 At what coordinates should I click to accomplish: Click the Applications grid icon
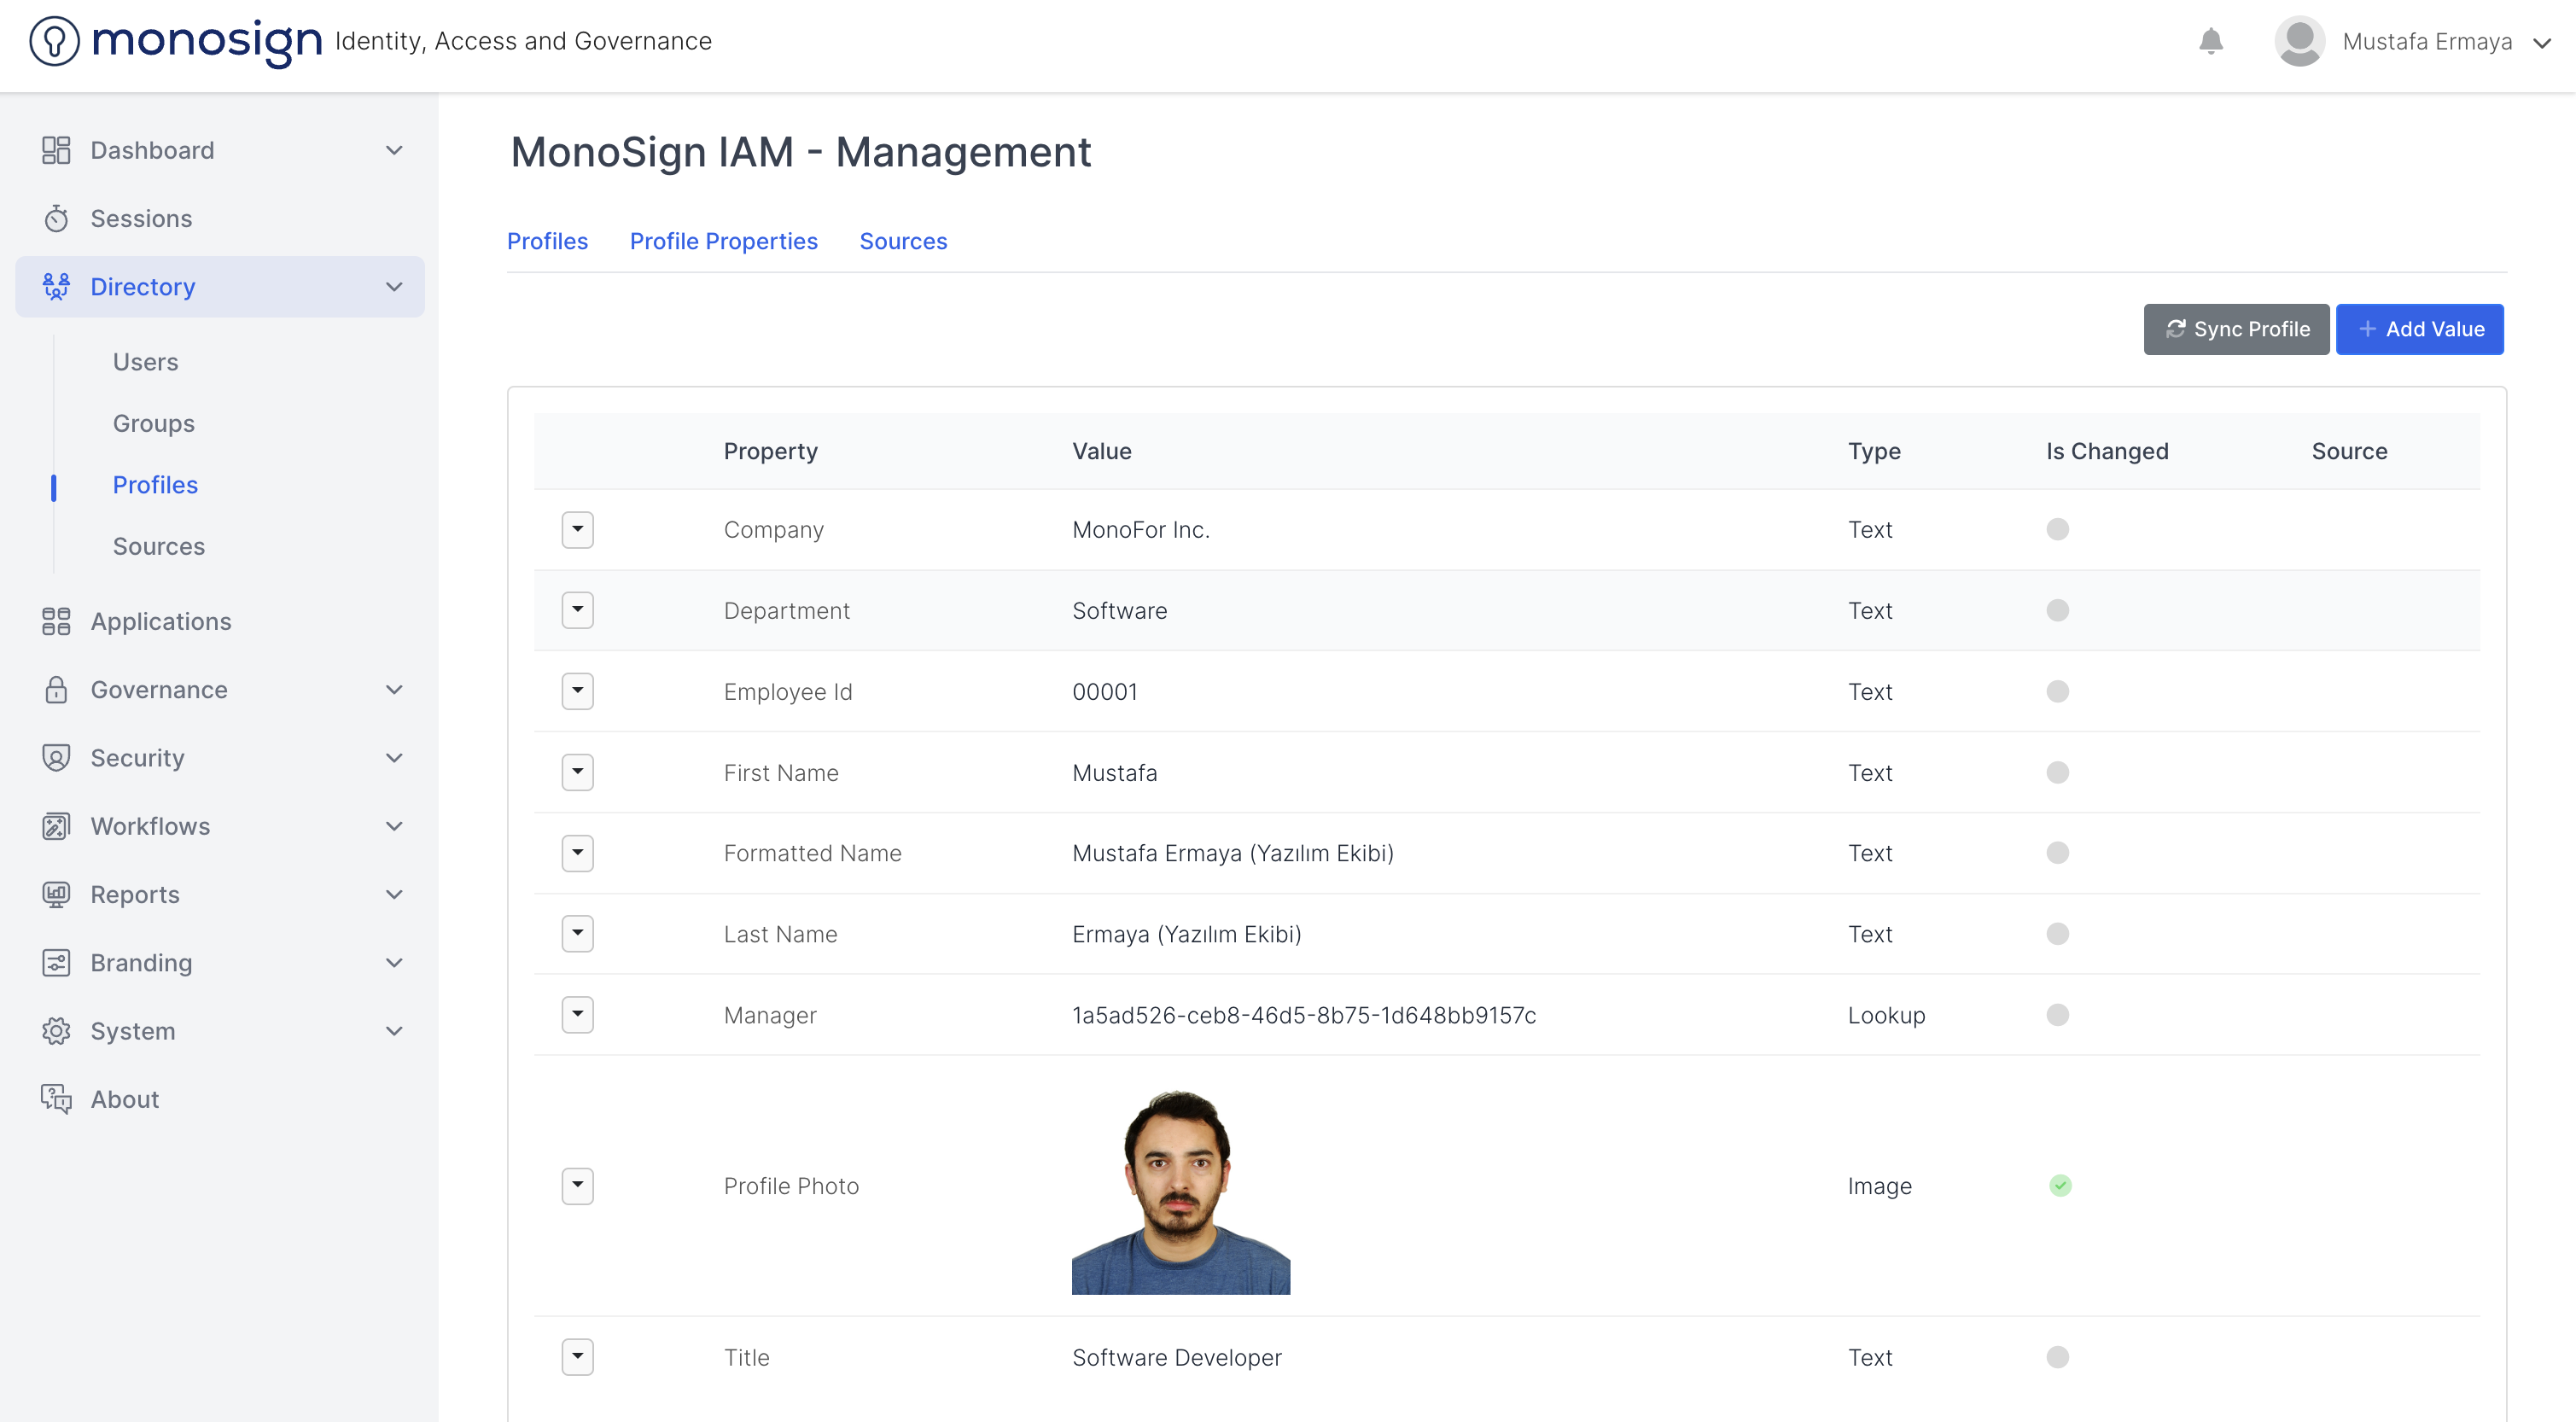[x=56, y=621]
